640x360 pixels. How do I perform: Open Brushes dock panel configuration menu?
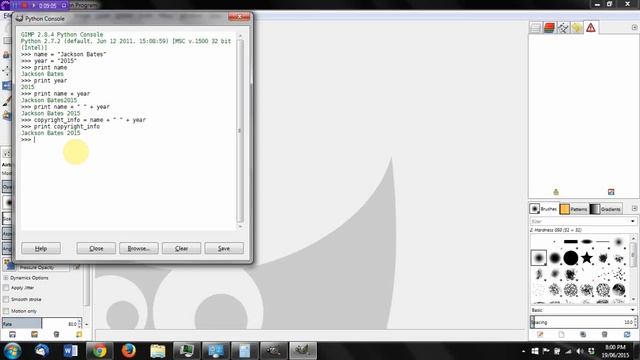pyautogui.click(x=634, y=208)
